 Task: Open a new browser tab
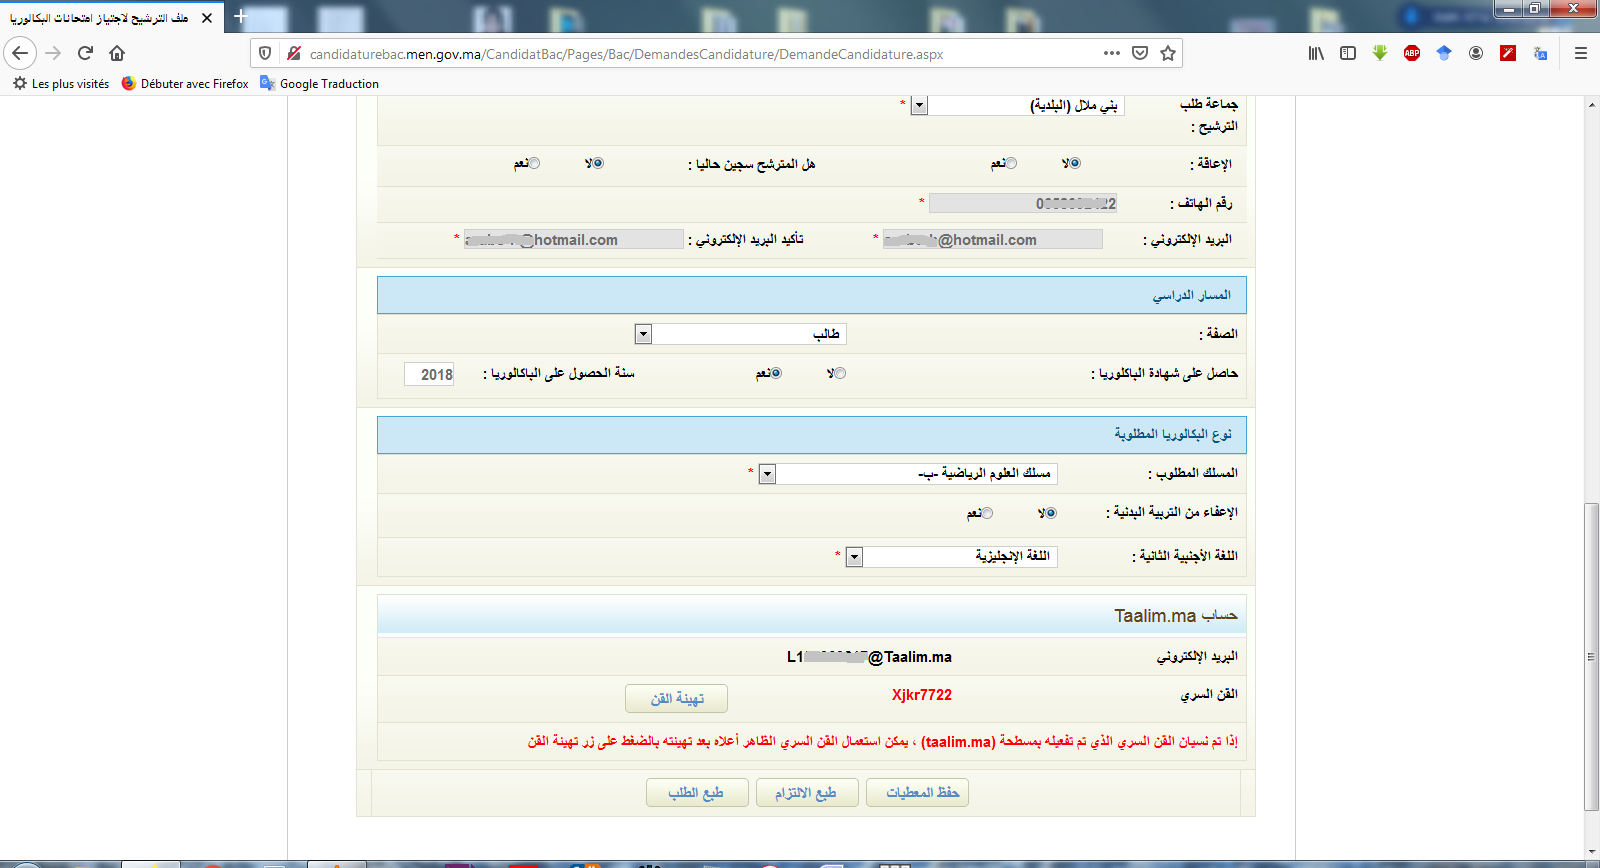[240, 17]
